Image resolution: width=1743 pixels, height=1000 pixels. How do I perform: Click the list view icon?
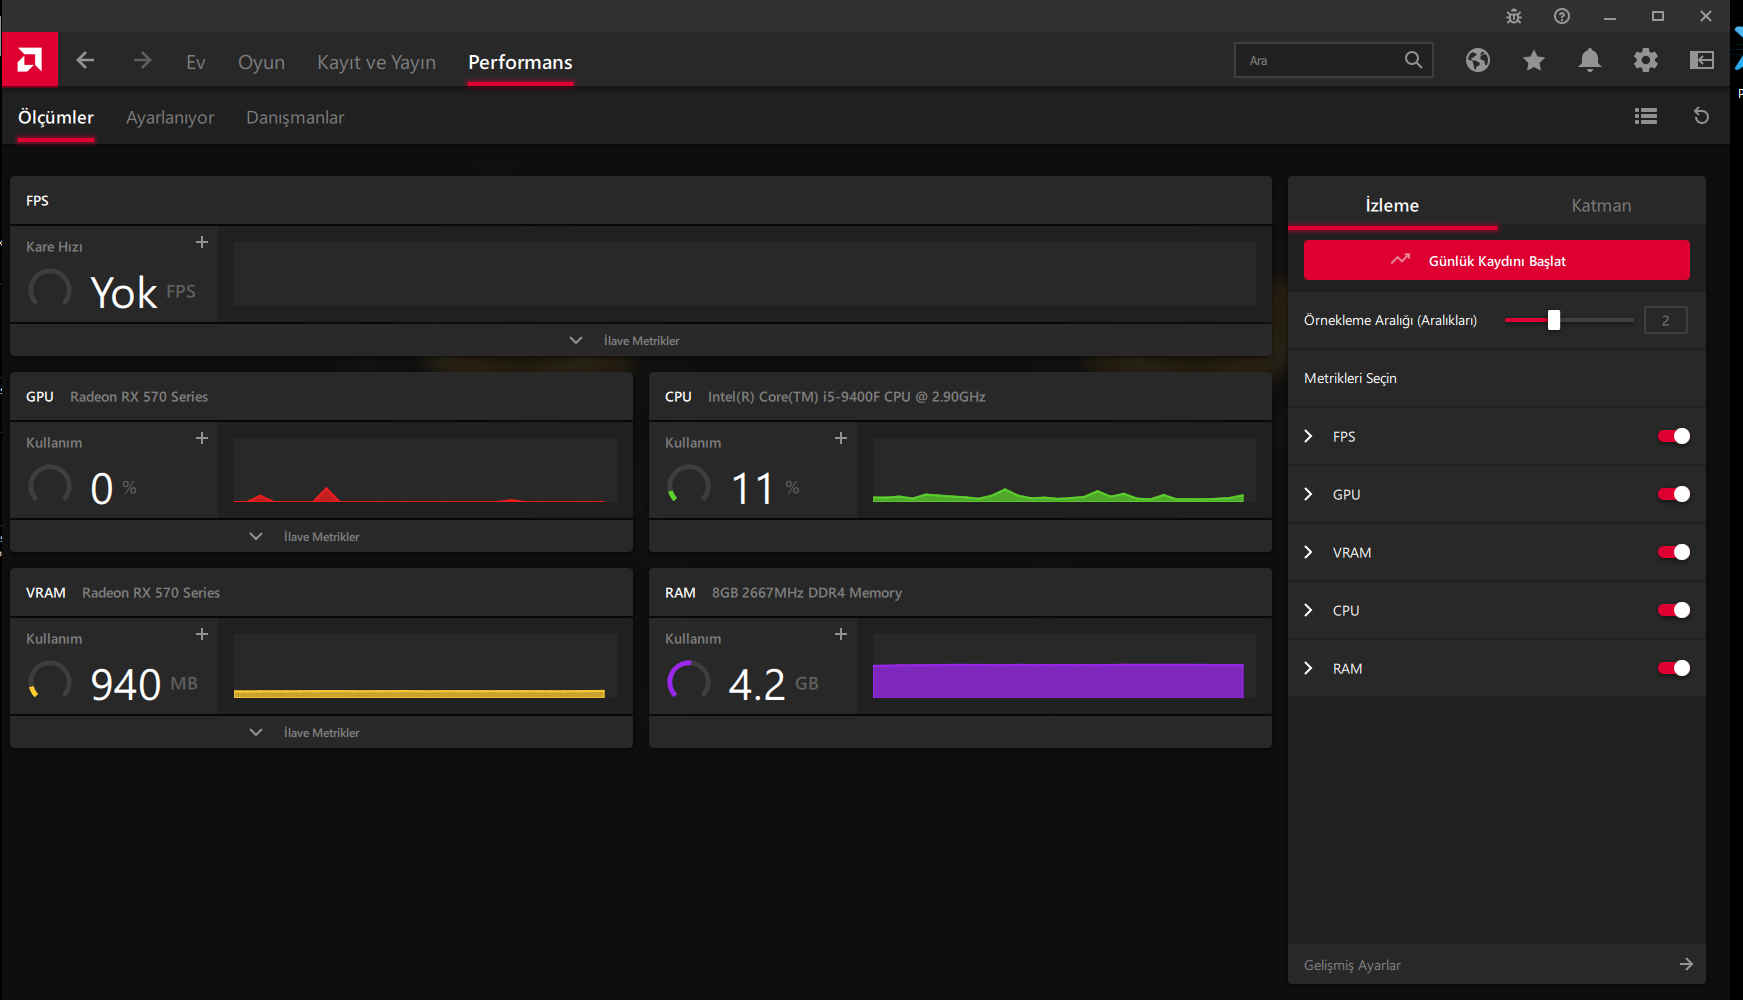[1645, 117]
